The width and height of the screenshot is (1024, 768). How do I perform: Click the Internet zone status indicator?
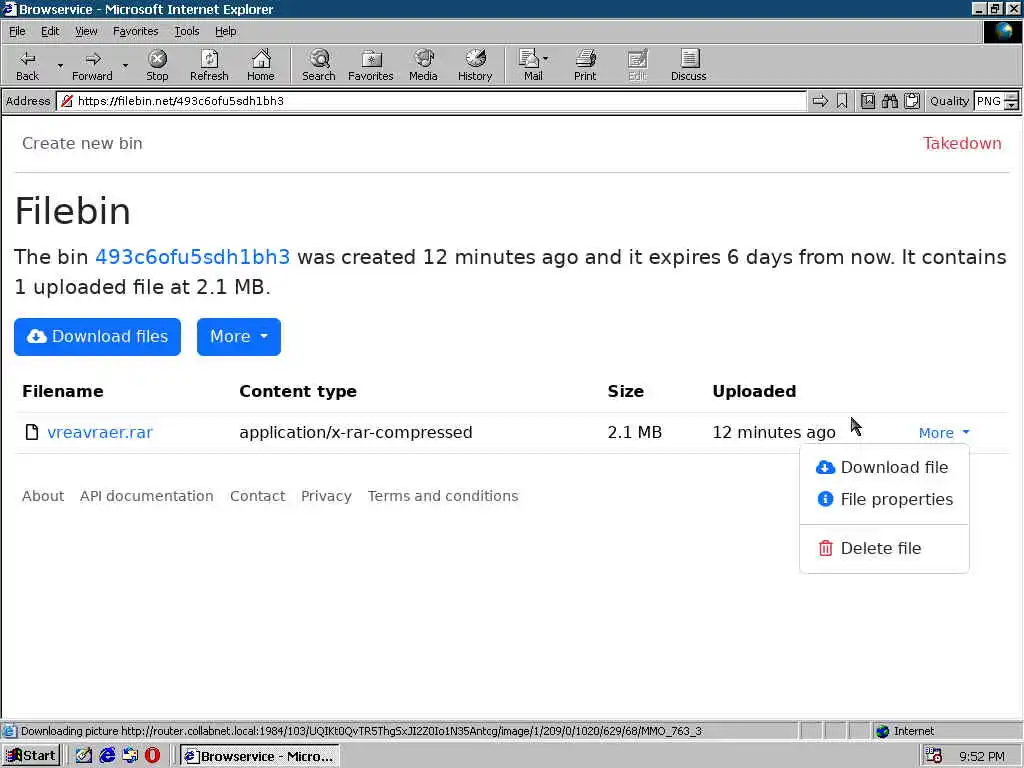[x=905, y=731]
